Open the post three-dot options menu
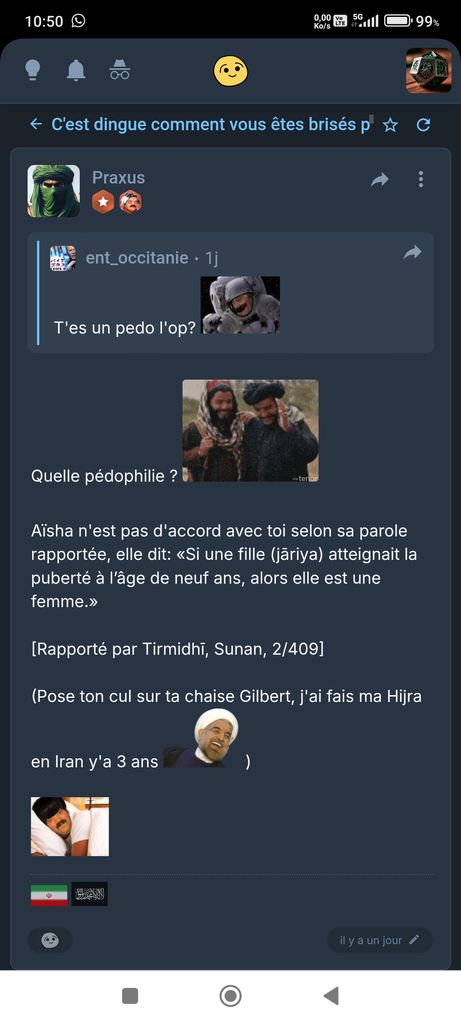This screenshot has width=461, height=1024. pyautogui.click(x=421, y=179)
